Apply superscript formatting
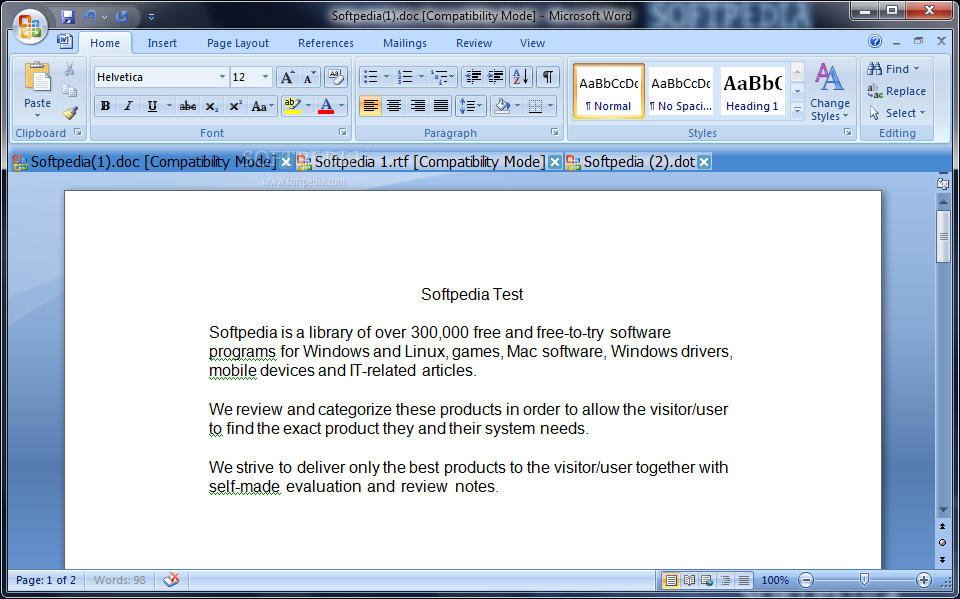Image resolution: width=960 pixels, height=599 pixels. [235, 106]
